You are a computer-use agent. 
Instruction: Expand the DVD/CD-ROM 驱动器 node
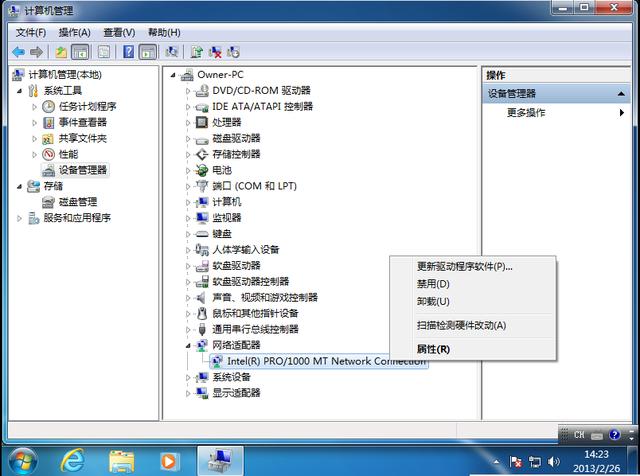(x=188, y=91)
